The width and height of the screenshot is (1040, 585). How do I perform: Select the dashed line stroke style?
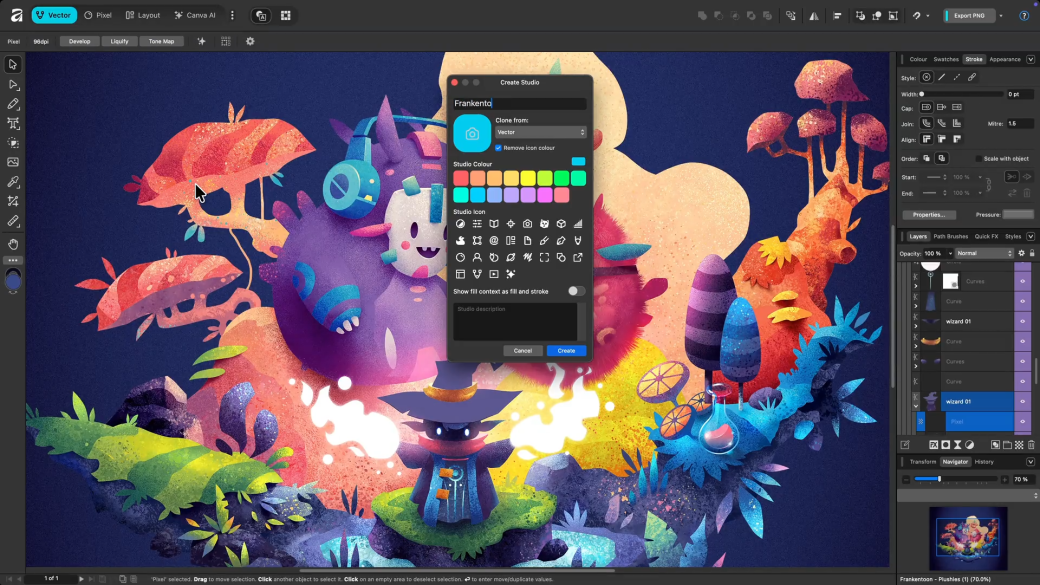coord(956,78)
